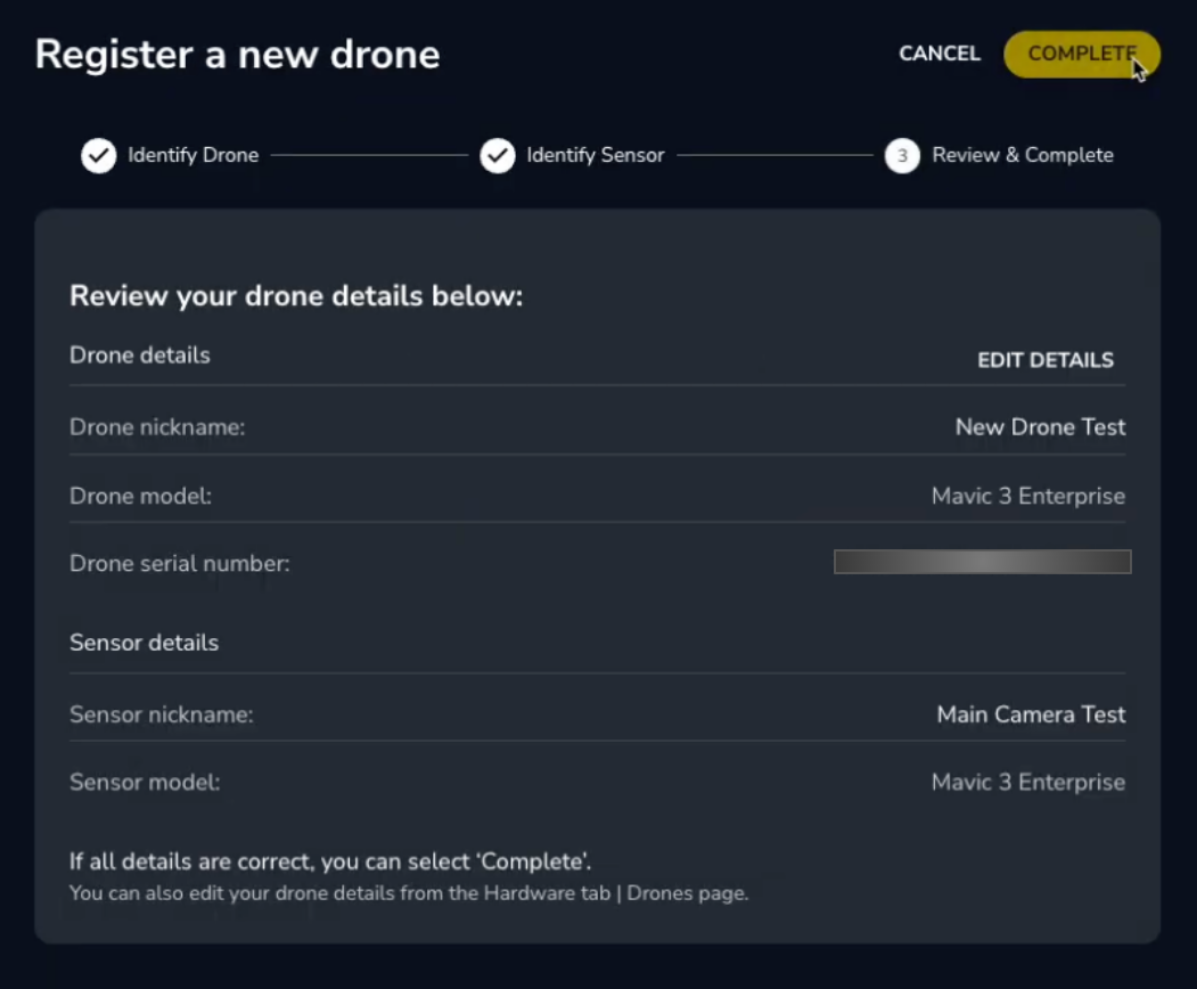Viewport: 1197px width, 989px height.
Task: Click the New Drone Test nickname value
Action: point(1040,427)
